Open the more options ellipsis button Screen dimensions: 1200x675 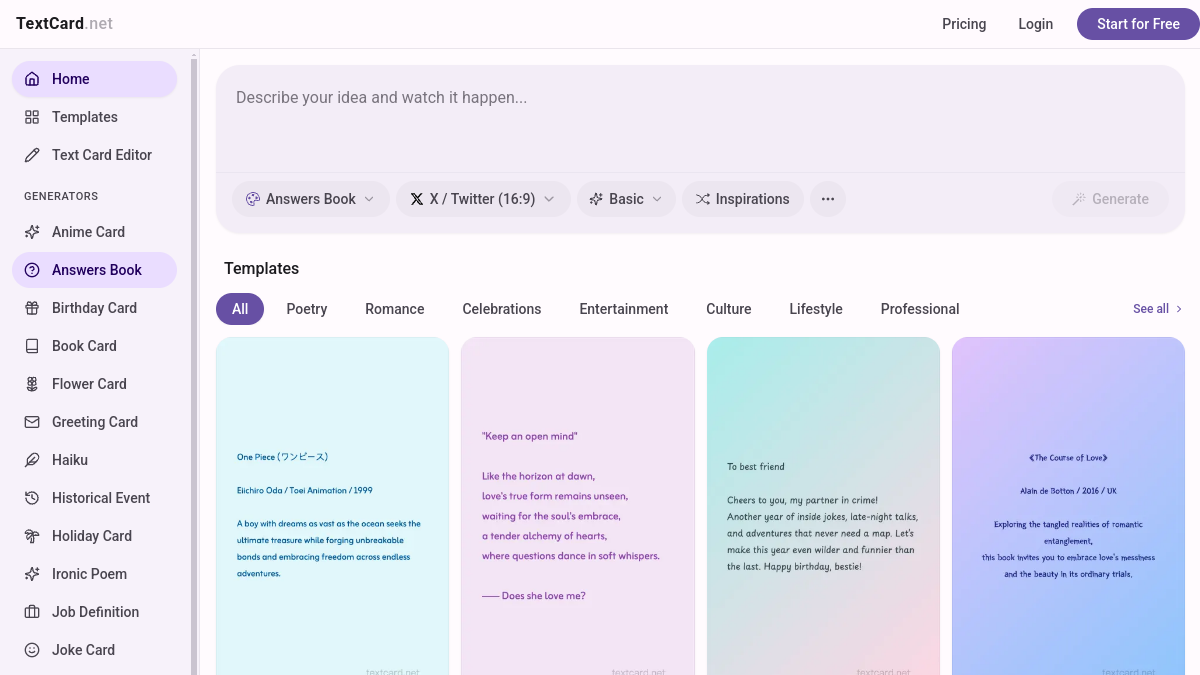pyautogui.click(x=828, y=199)
